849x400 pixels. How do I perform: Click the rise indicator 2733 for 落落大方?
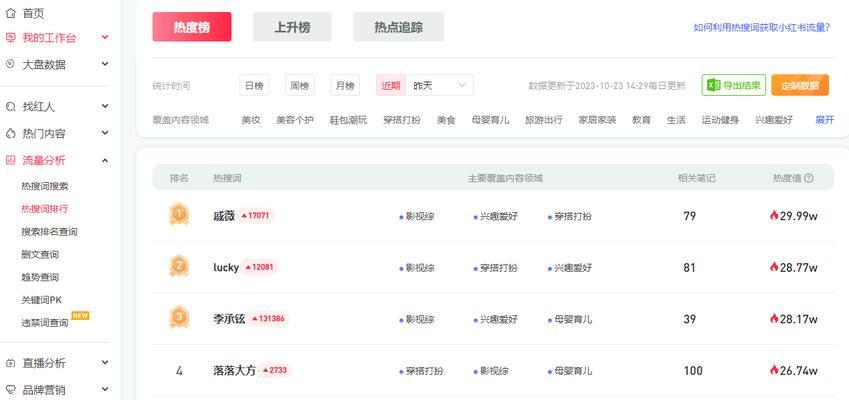(275, 370)
